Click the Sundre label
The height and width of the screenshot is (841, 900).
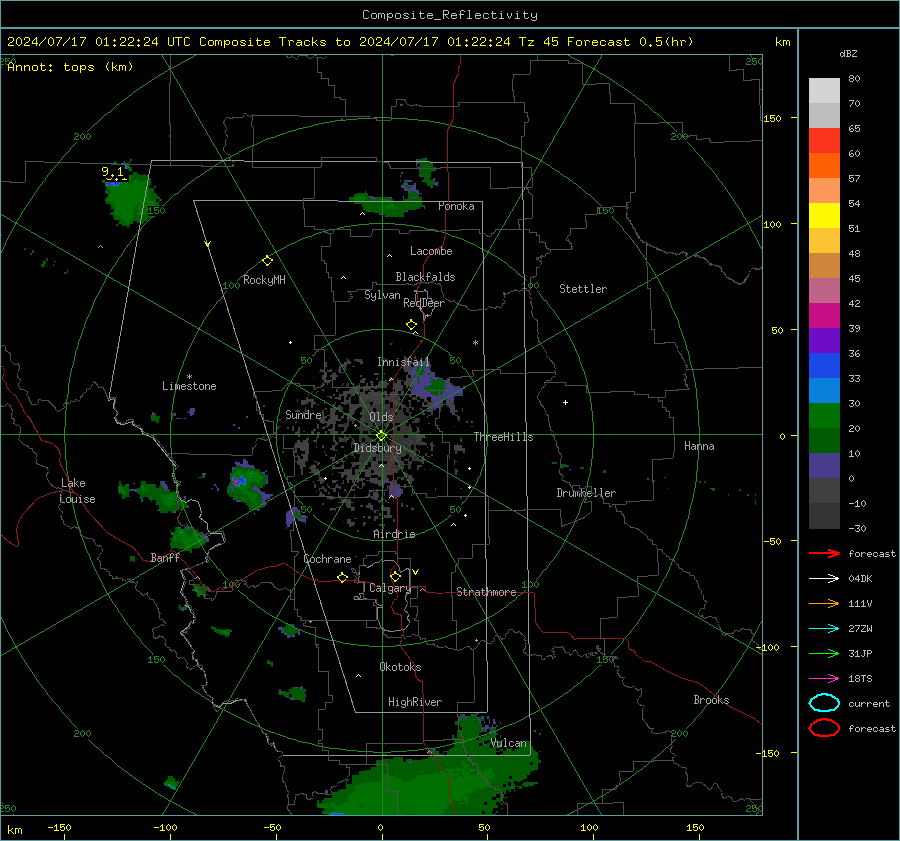pos(304,415)
